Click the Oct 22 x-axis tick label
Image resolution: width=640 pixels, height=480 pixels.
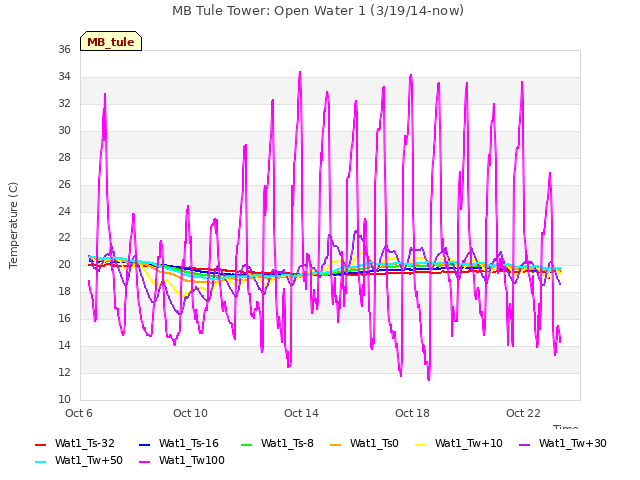pyautogui.click(x=523, y=413)
